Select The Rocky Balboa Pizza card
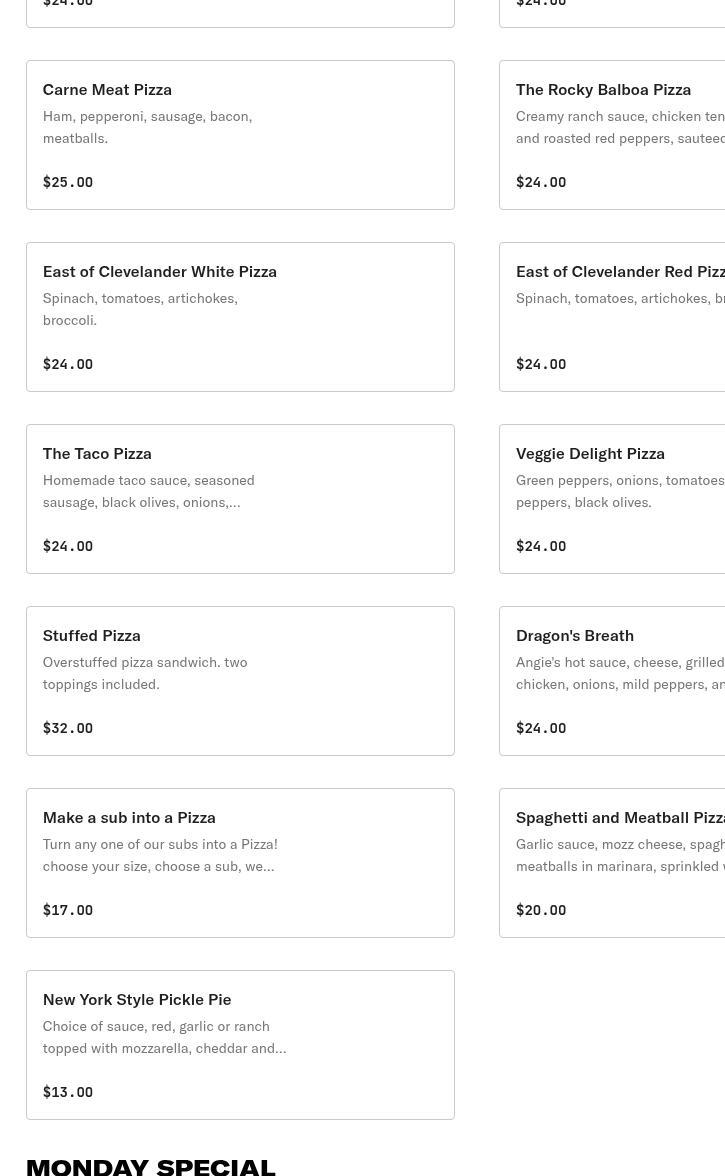725x1176 pixels. pos(612,135)
